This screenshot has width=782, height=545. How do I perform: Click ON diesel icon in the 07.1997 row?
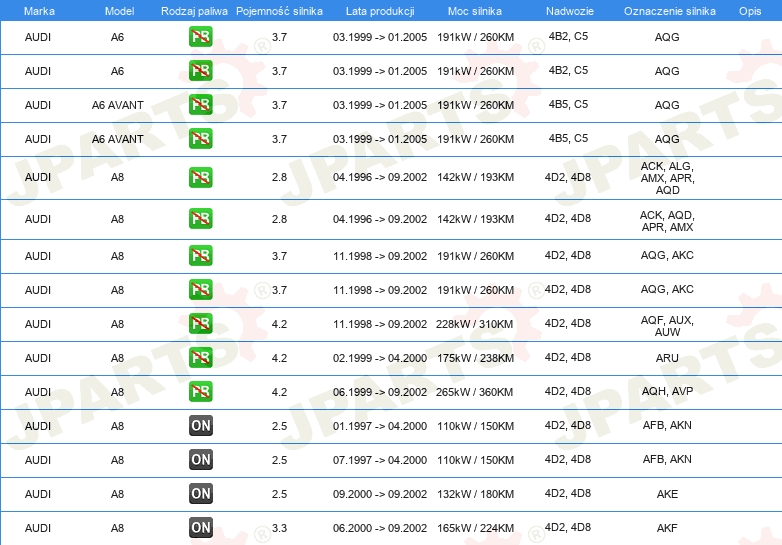(200, 460)
